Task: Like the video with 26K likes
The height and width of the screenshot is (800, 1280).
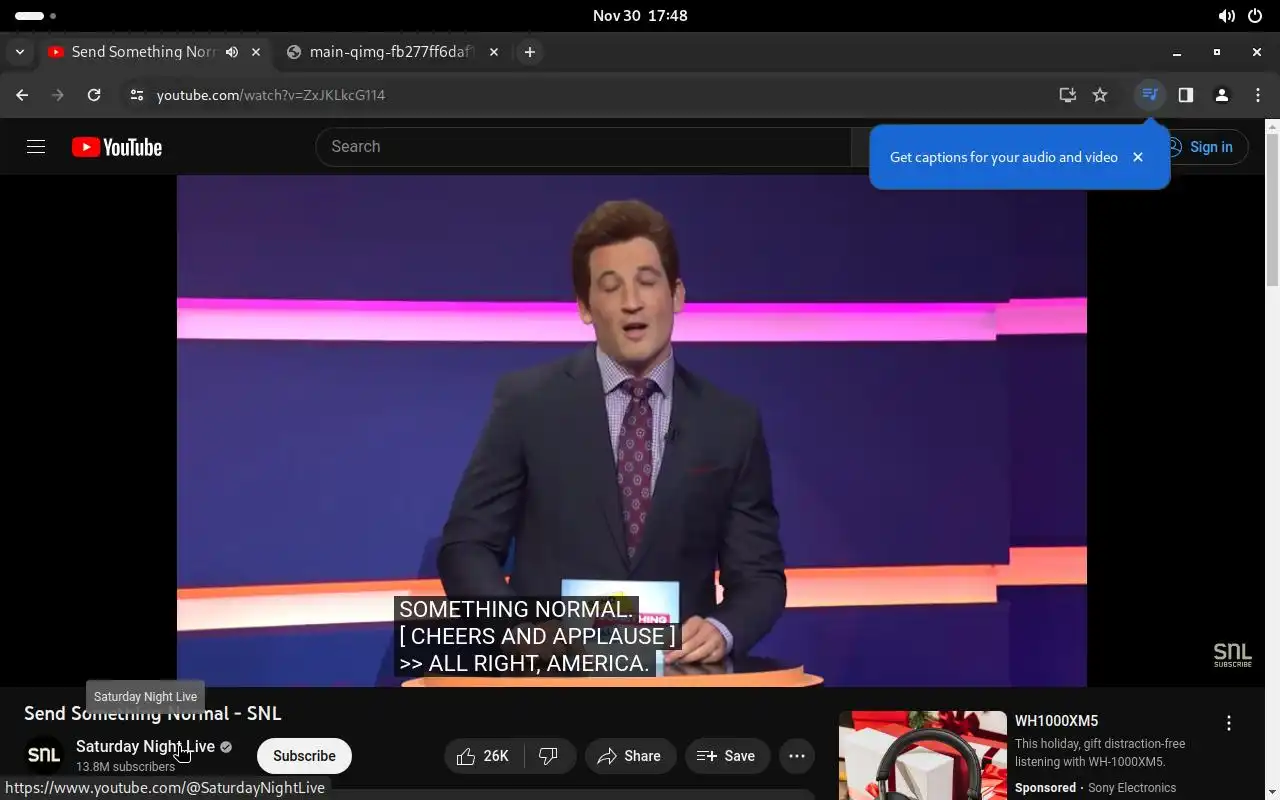Action: 484,756
